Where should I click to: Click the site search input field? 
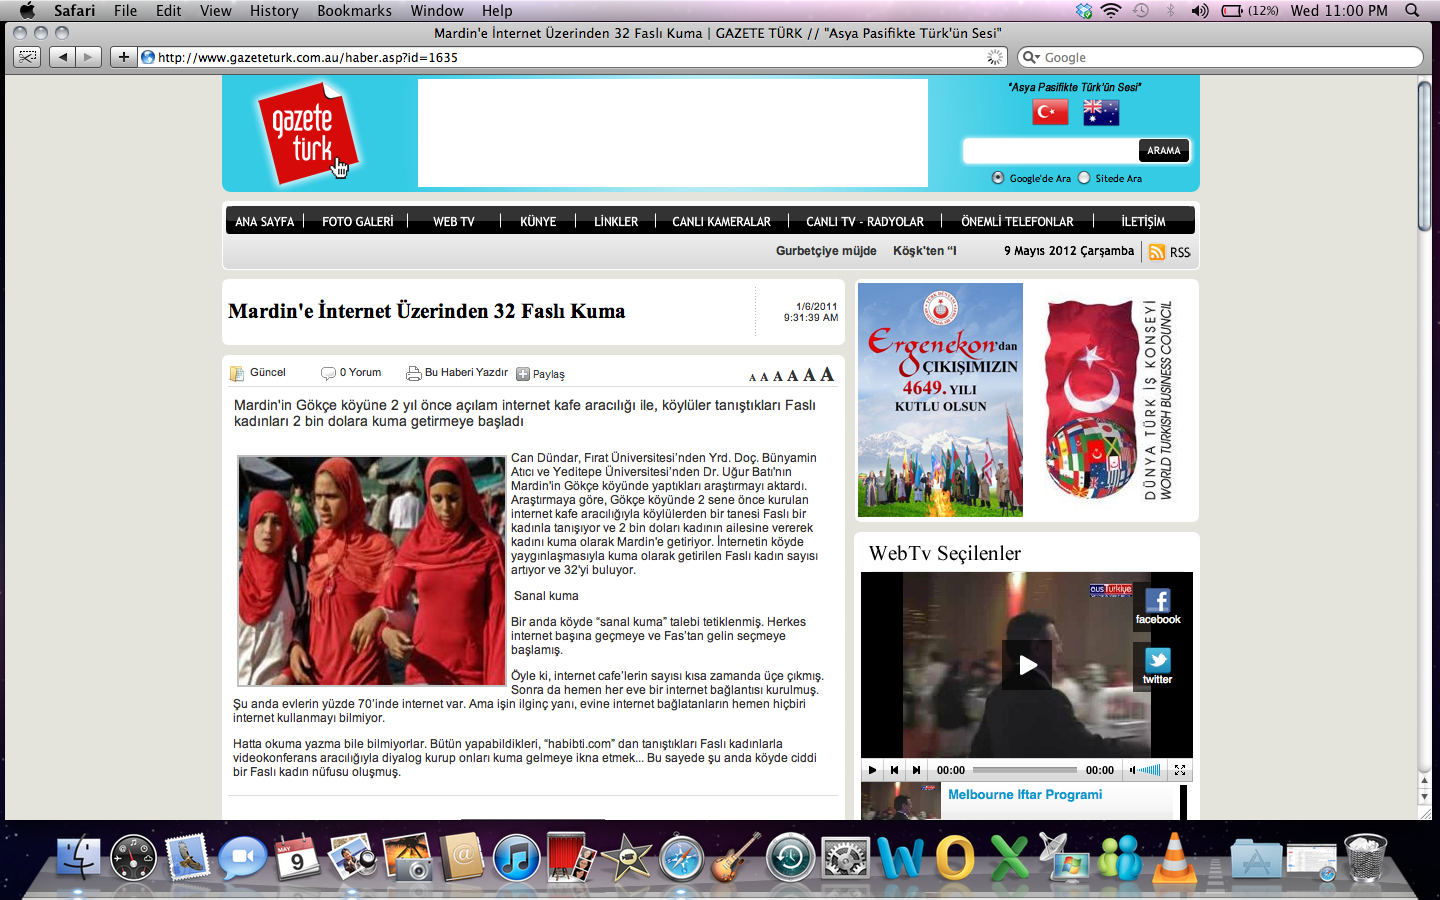(x=1050, y=151)
